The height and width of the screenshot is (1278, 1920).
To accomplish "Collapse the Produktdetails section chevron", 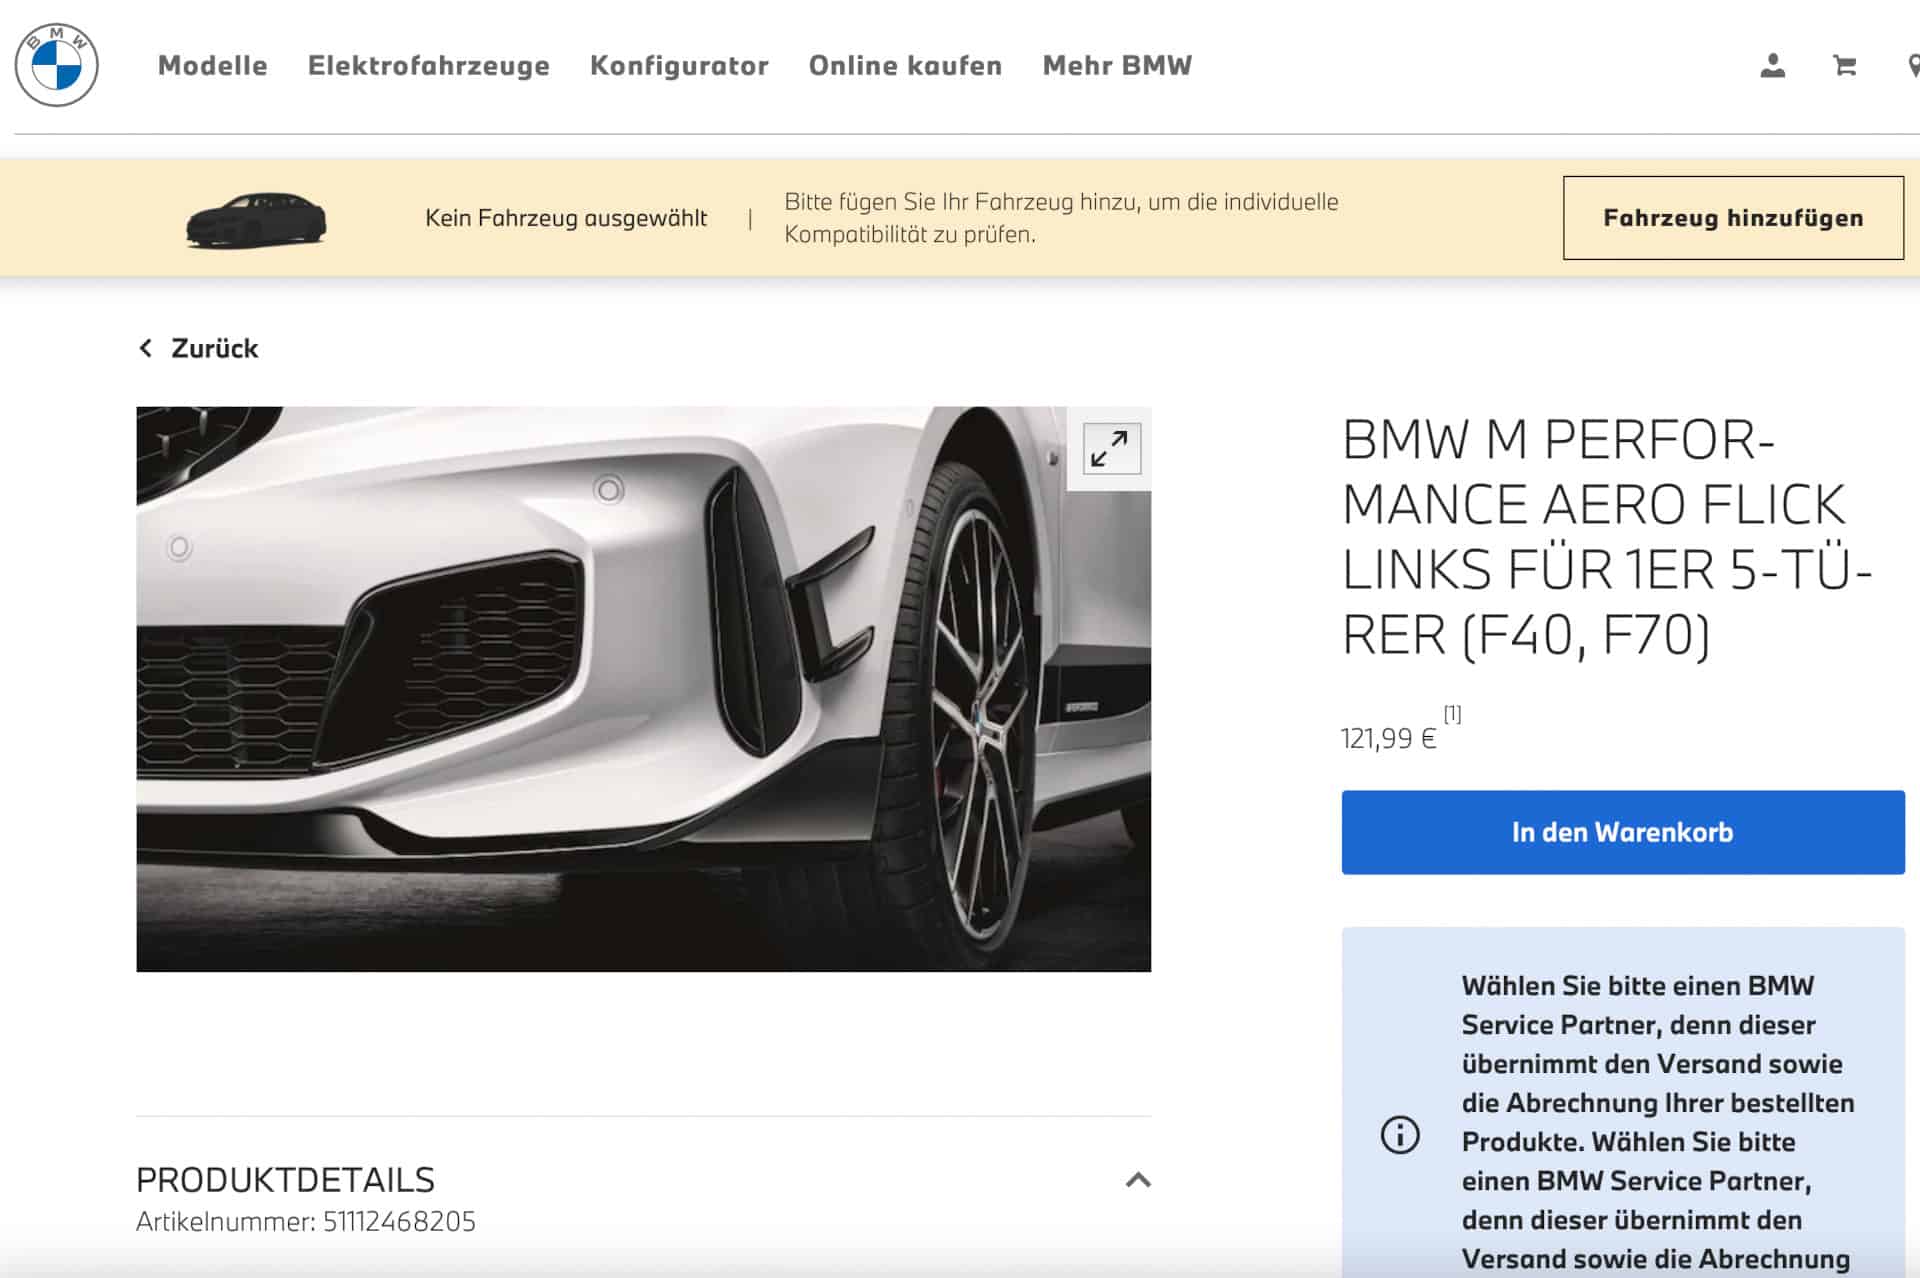I will [1137, 1180].
